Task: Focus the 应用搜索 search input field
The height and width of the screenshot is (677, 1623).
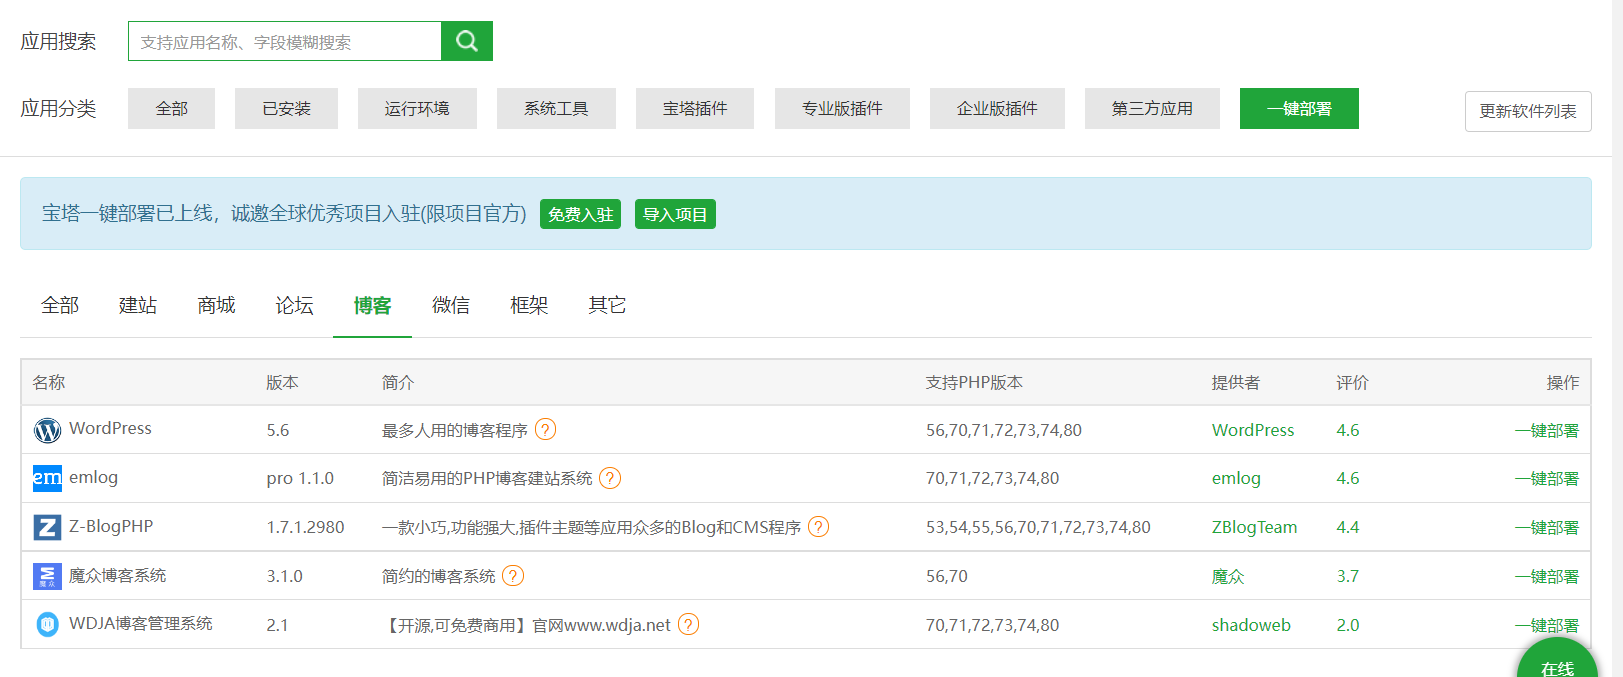Action: tap(285, 41)
